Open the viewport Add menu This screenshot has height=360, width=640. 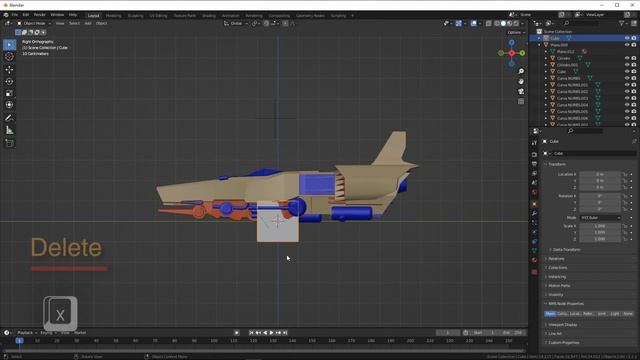(x=88, y=24)
